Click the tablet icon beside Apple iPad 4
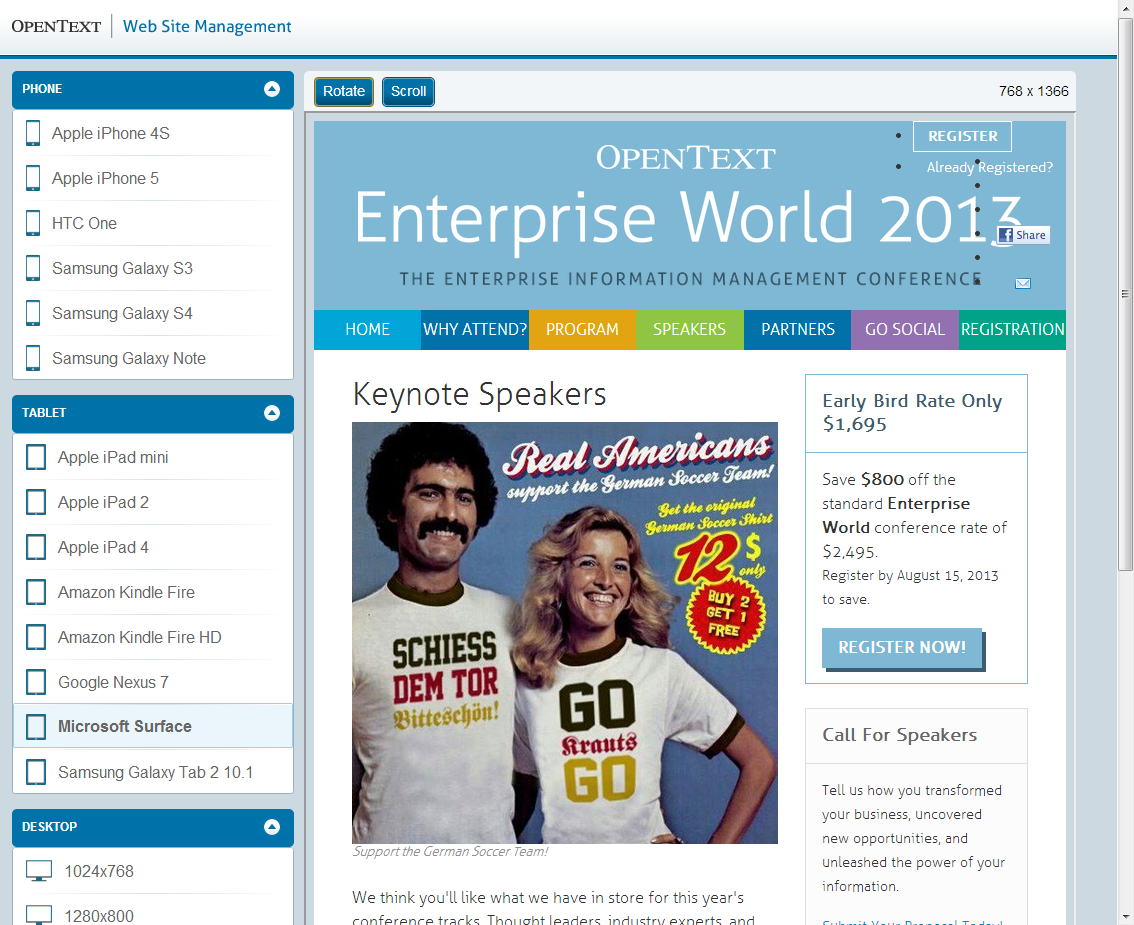 coord(35,547)
